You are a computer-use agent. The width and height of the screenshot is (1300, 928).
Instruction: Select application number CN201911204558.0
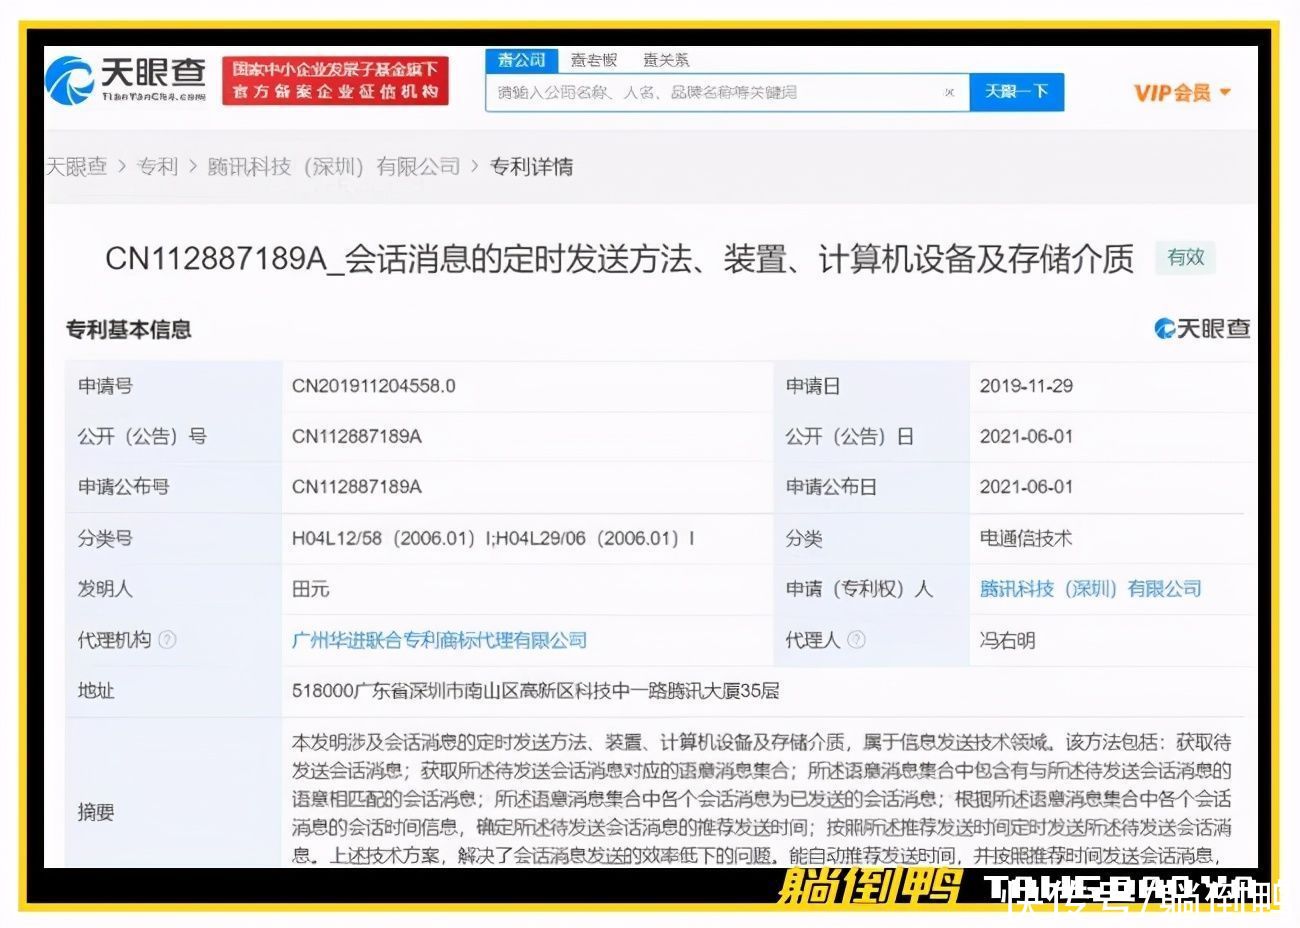point(373,386)
